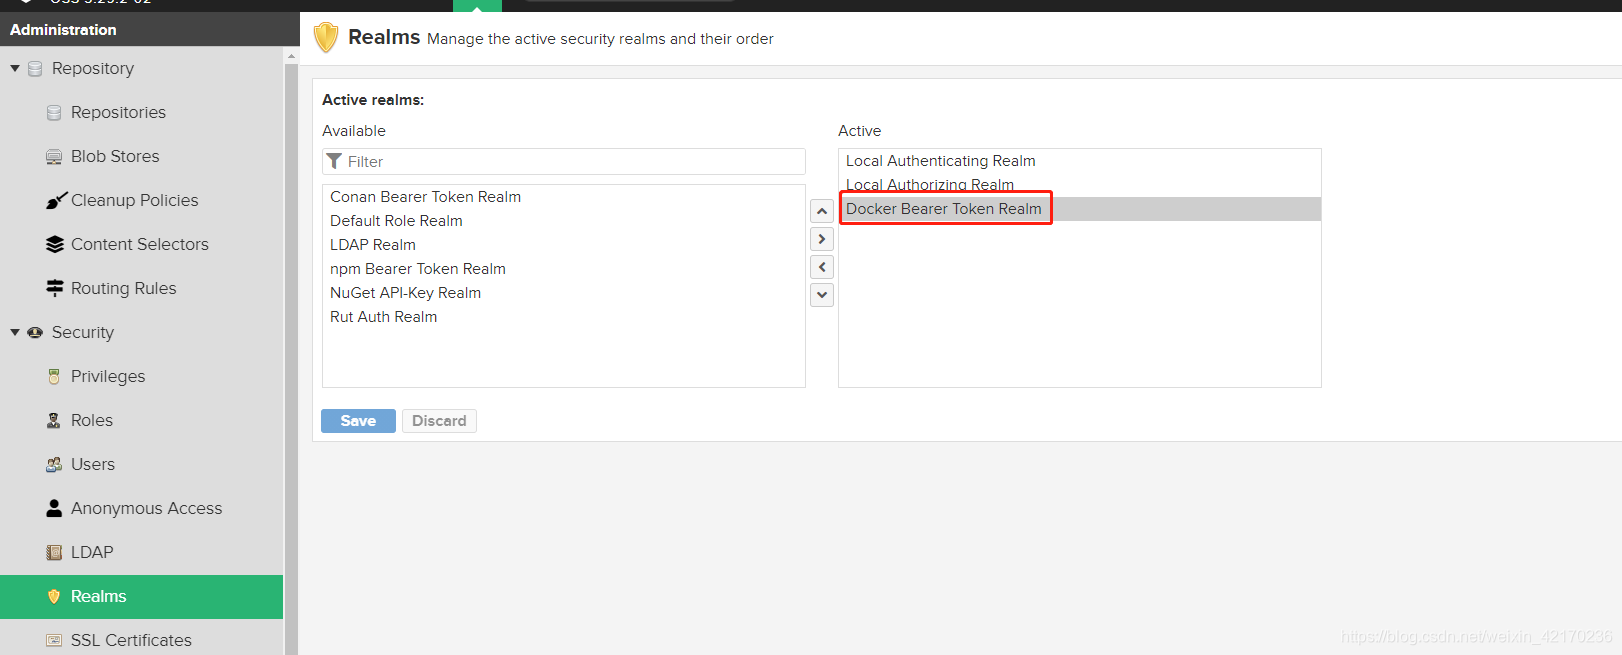Save the realm configuration
Viewport: 1622px width, 655px height.
tap(358, 421)
